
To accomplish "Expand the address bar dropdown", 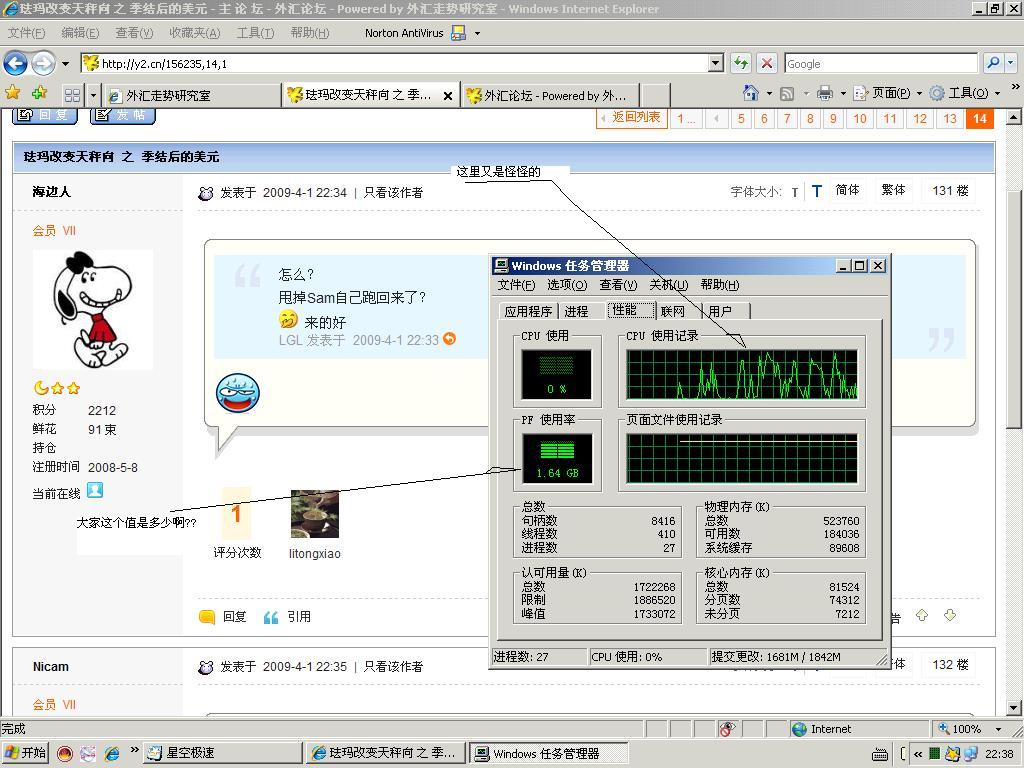I will click(x=715, y=63).
